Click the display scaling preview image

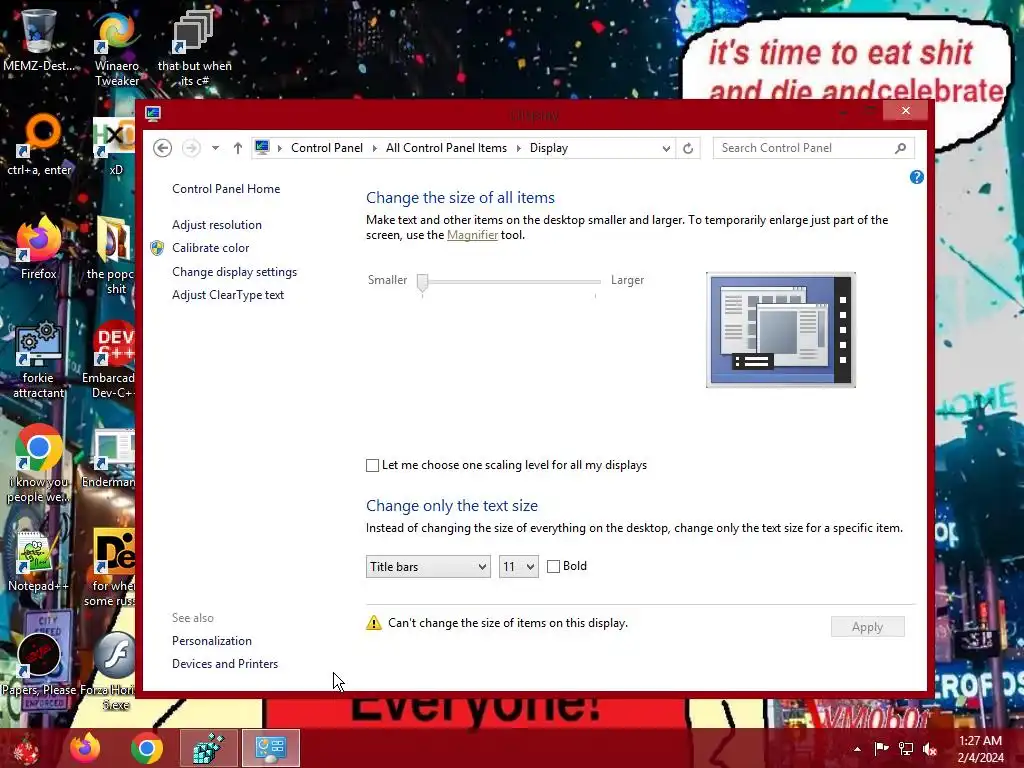[x=780, y=330]
